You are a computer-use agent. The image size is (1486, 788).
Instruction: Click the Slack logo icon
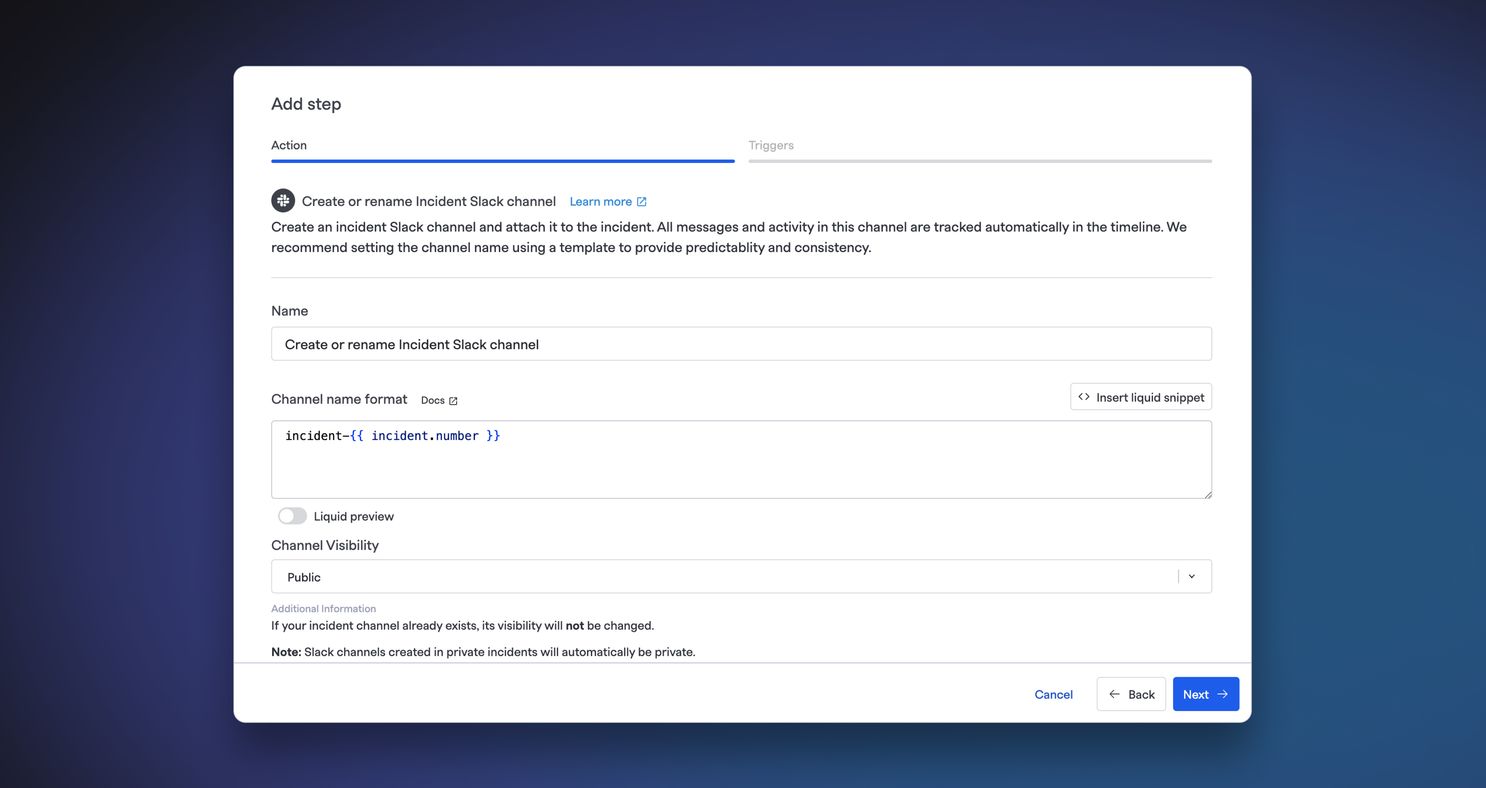283,201
